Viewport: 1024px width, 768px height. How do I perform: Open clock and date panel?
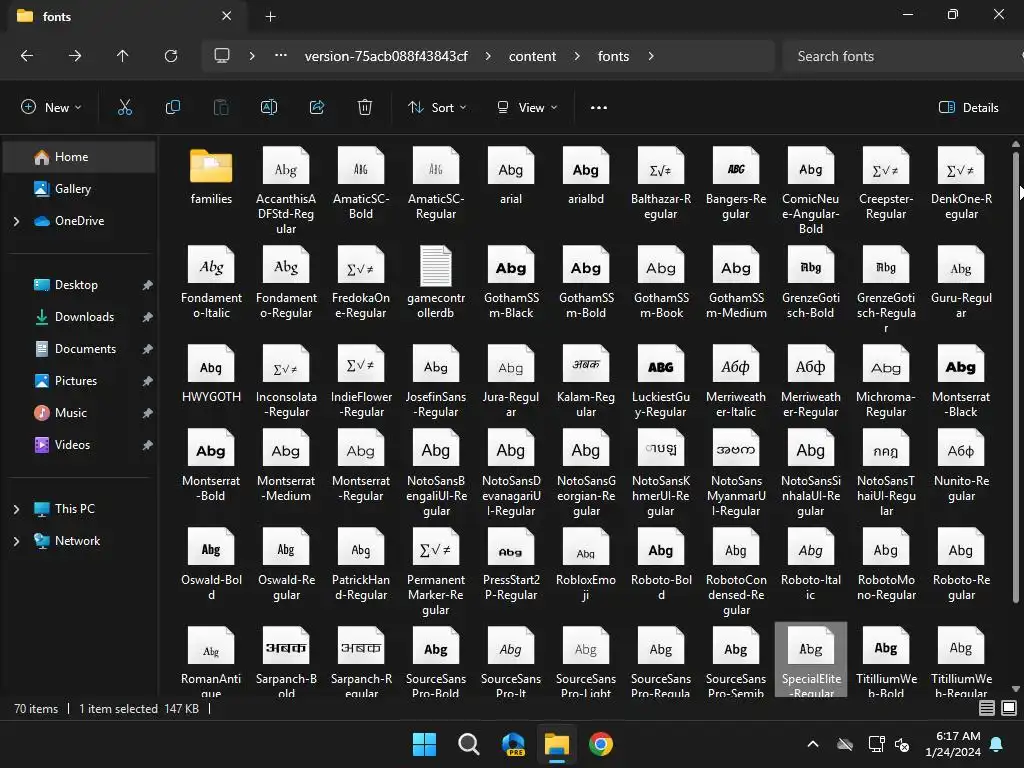[953, 744]
